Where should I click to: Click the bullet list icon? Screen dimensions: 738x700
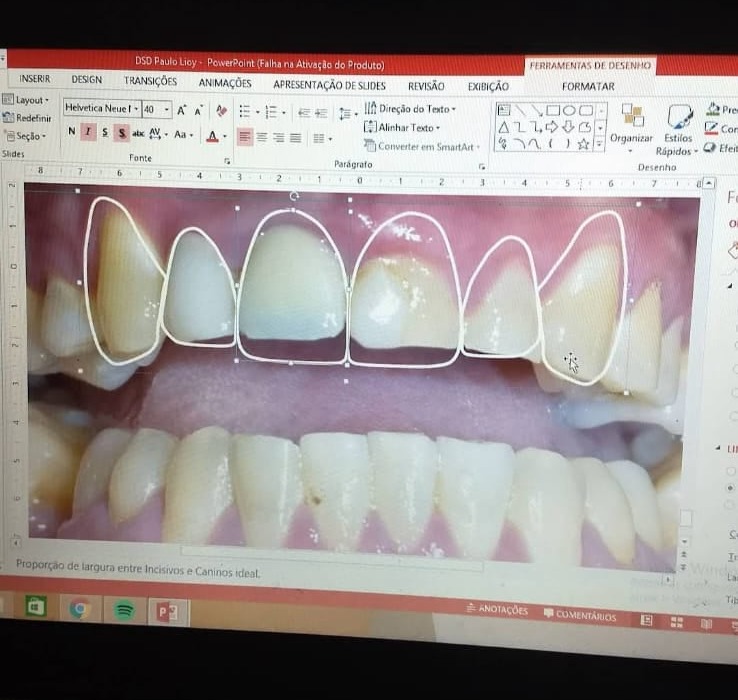click(246, 112)
